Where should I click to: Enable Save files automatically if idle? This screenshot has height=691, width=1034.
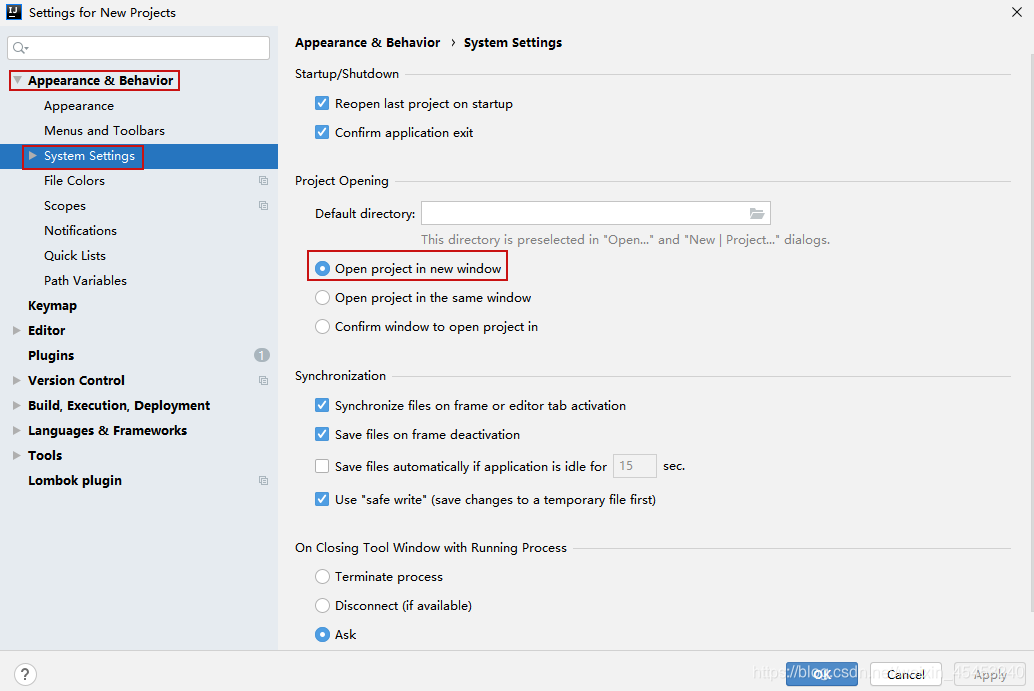[322, 466]
